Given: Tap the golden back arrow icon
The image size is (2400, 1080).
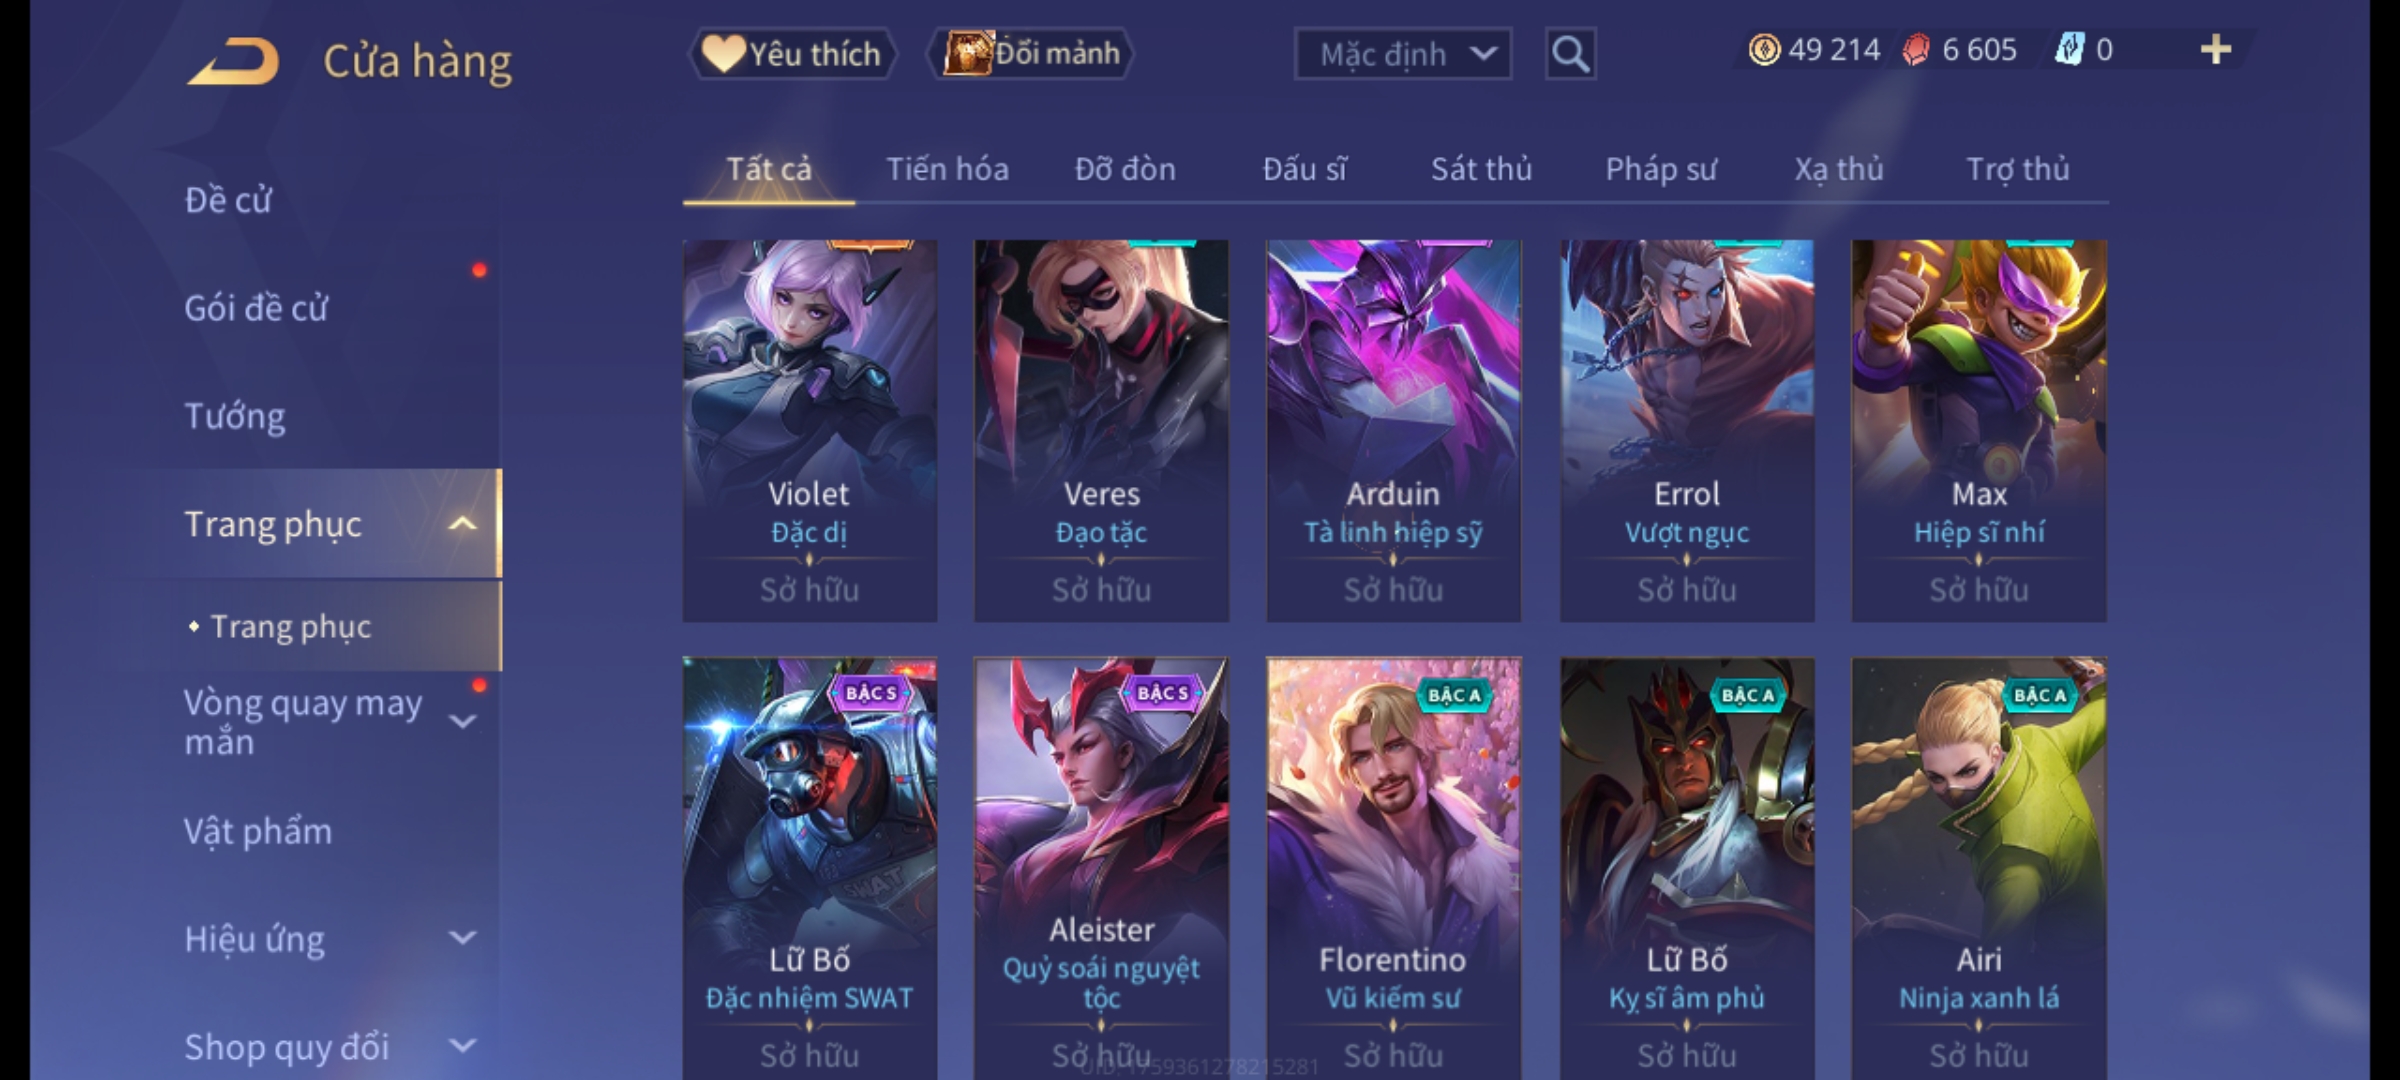Looking at the screenshot, I should [233, 61].
